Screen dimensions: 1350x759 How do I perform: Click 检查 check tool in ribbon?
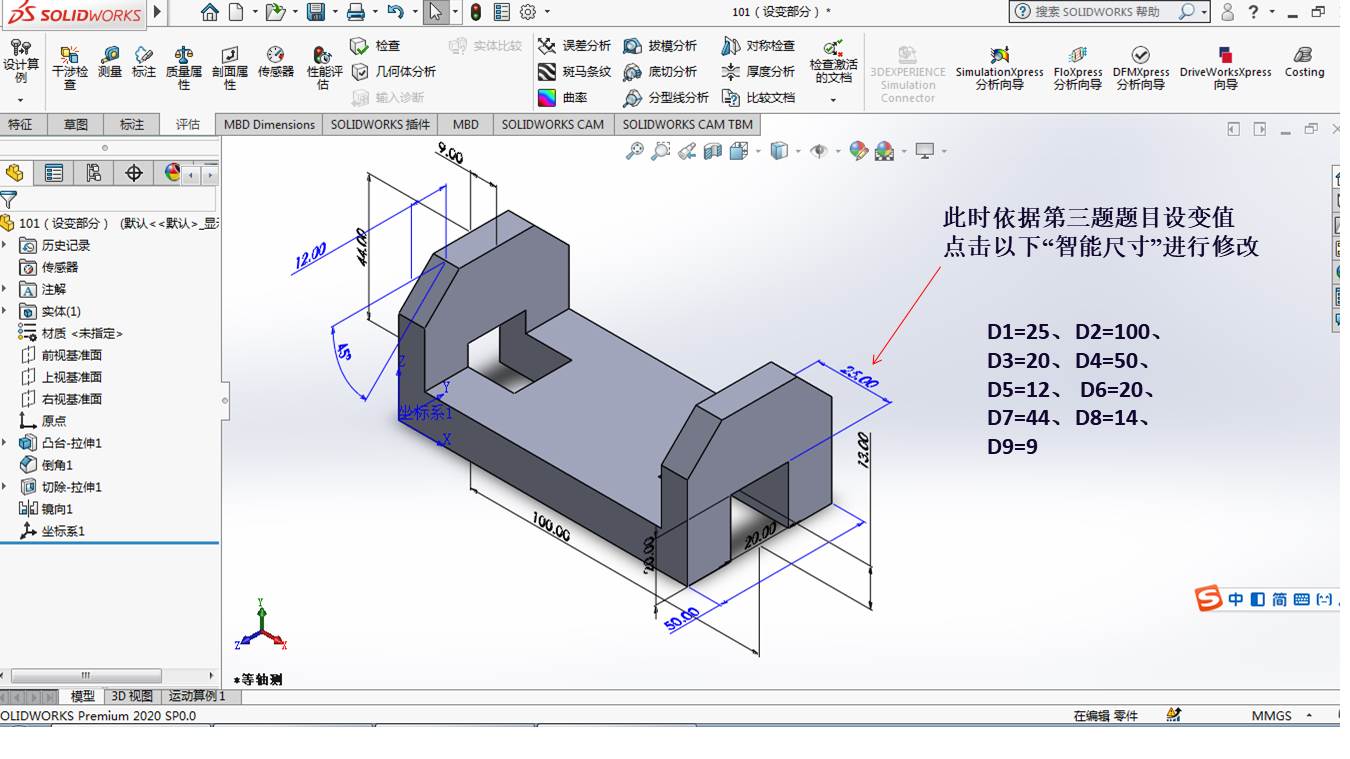376,46
